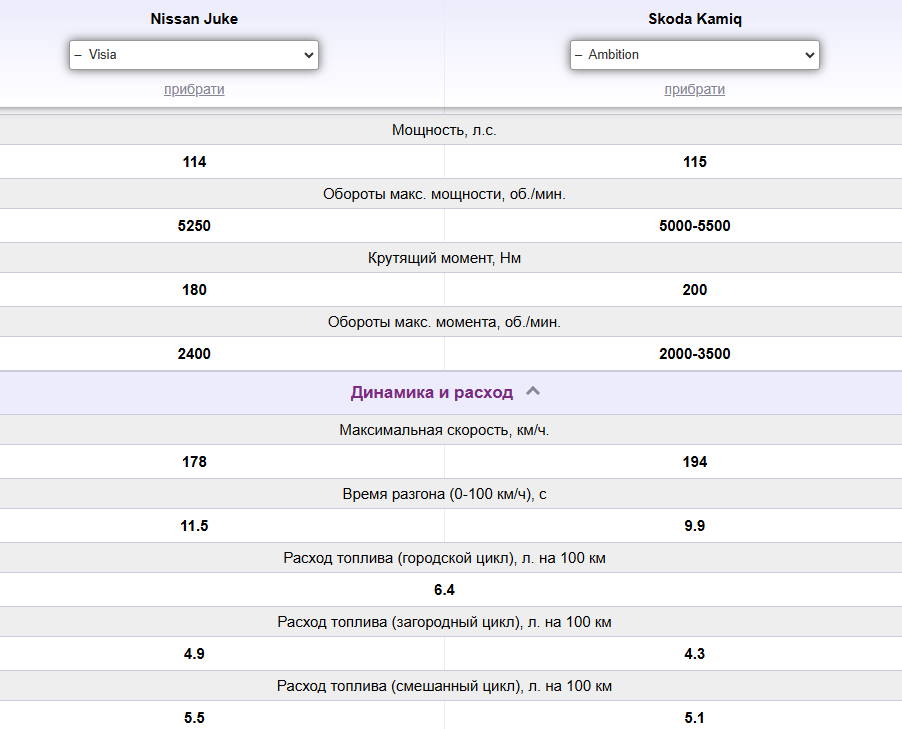Click max speed value 178

click(x=194, y=461)
